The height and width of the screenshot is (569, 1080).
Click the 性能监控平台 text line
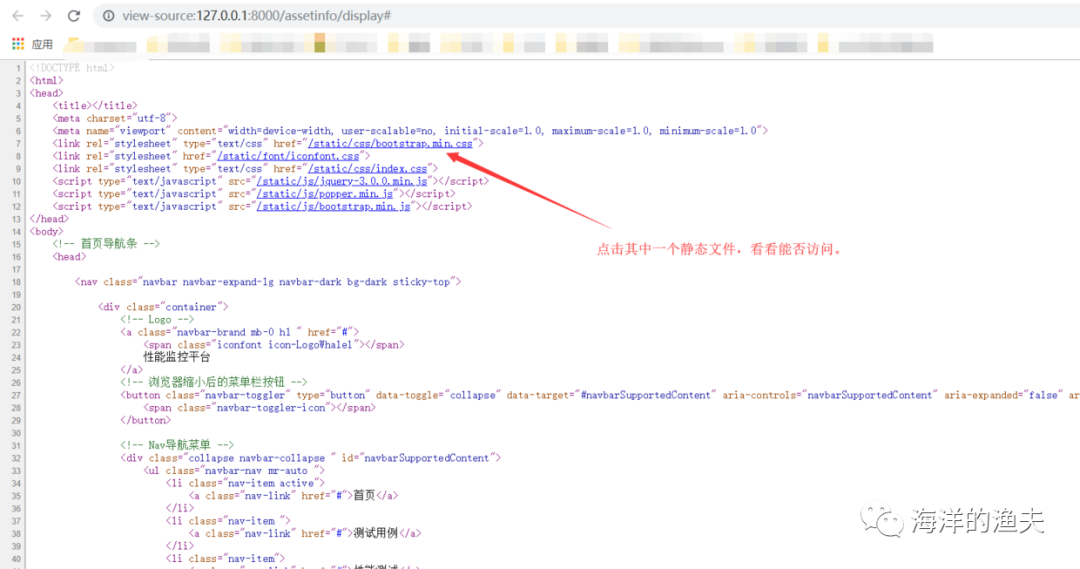click(176, 358)
